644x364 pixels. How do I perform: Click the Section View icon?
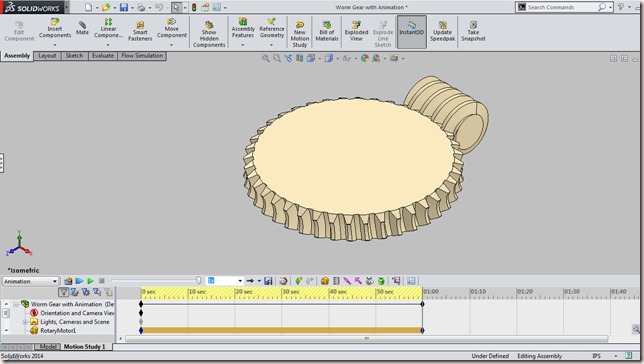point(299,58)
